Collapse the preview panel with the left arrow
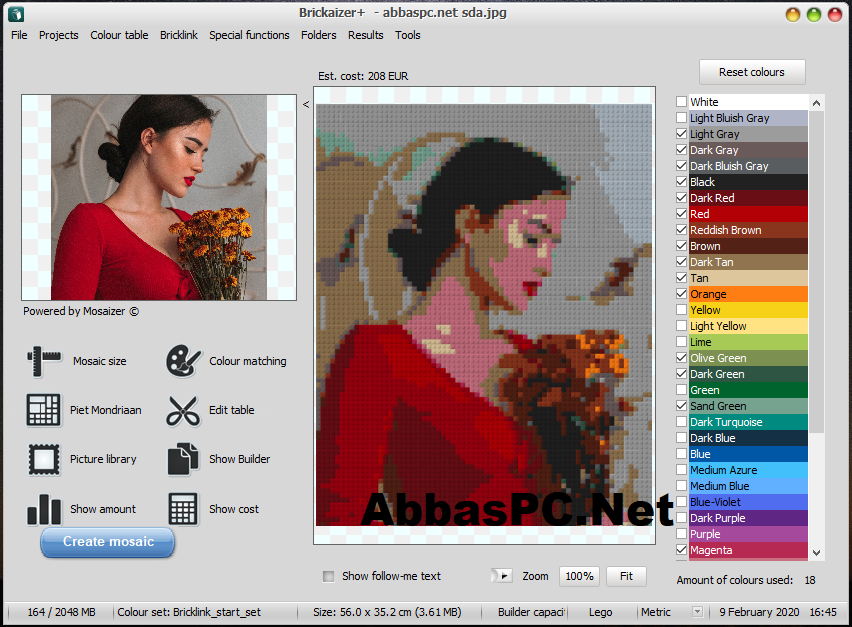Viewport: 852px width, 627px height. click(x=306, y=104)
